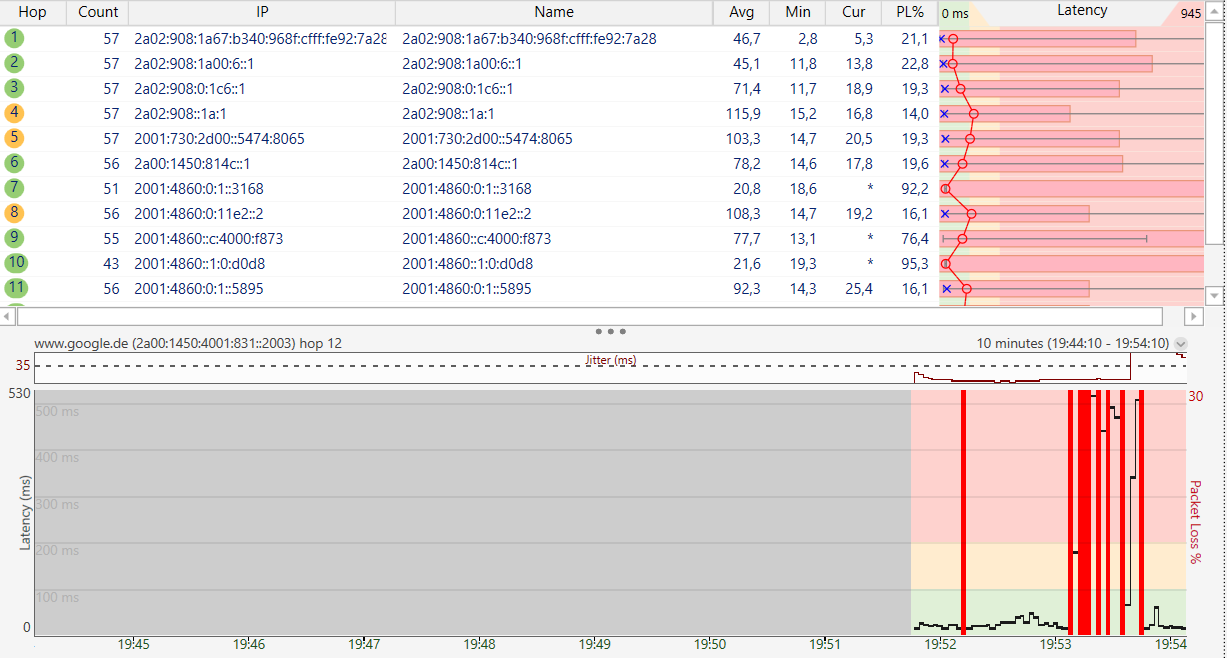Click the Name column header
Viewport: 1227px width, 658px height.
pos(554,12)
